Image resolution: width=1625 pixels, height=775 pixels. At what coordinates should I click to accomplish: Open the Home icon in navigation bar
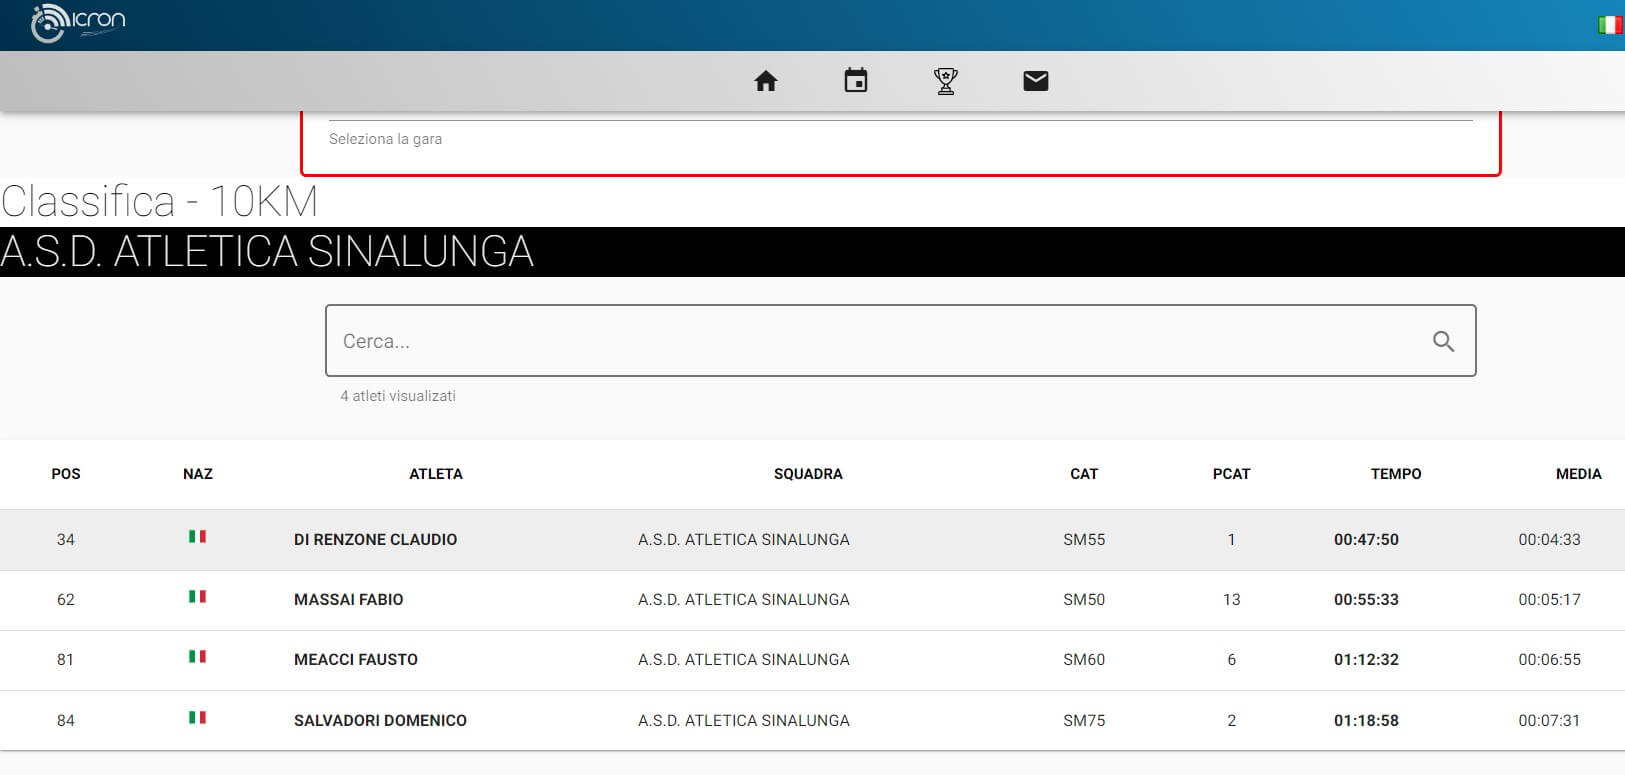[766, 81]
